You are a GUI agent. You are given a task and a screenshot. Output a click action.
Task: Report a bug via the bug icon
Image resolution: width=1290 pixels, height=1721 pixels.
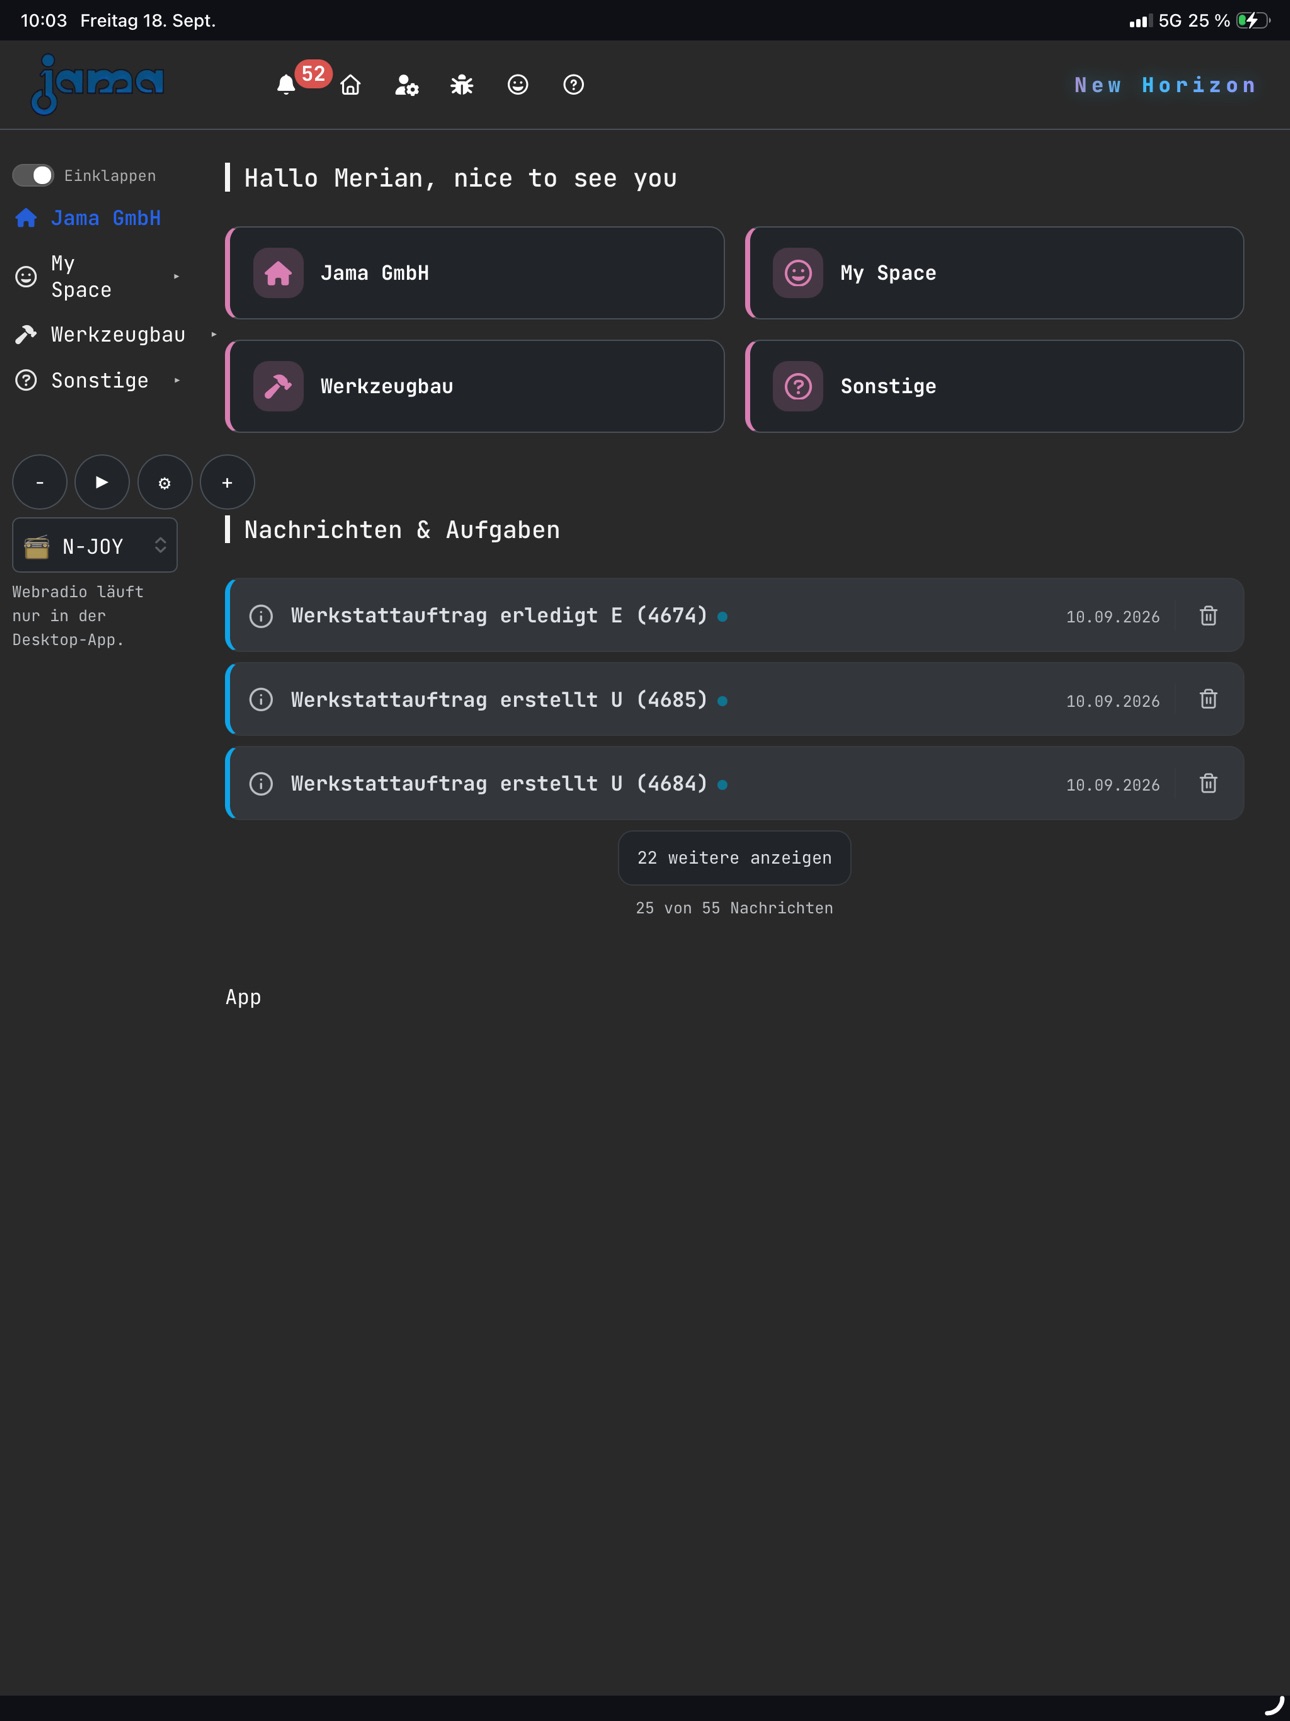click(462, 85)
